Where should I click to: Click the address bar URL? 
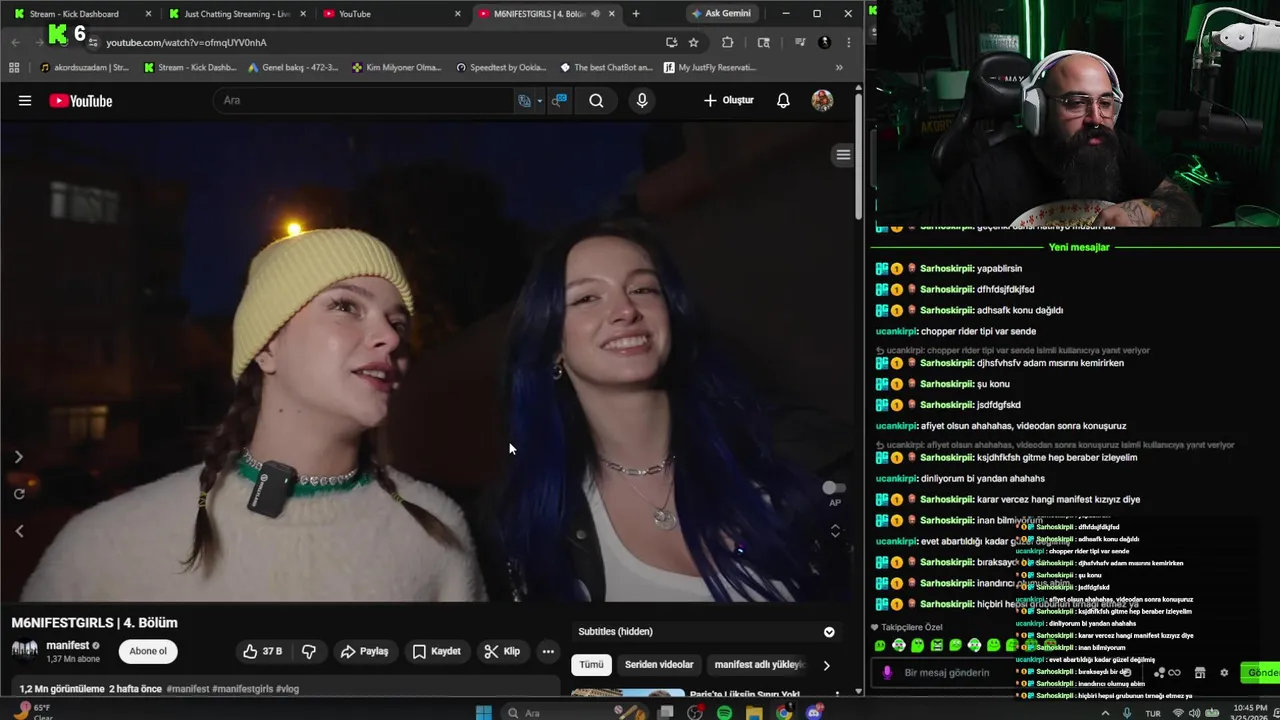point(187,43)
